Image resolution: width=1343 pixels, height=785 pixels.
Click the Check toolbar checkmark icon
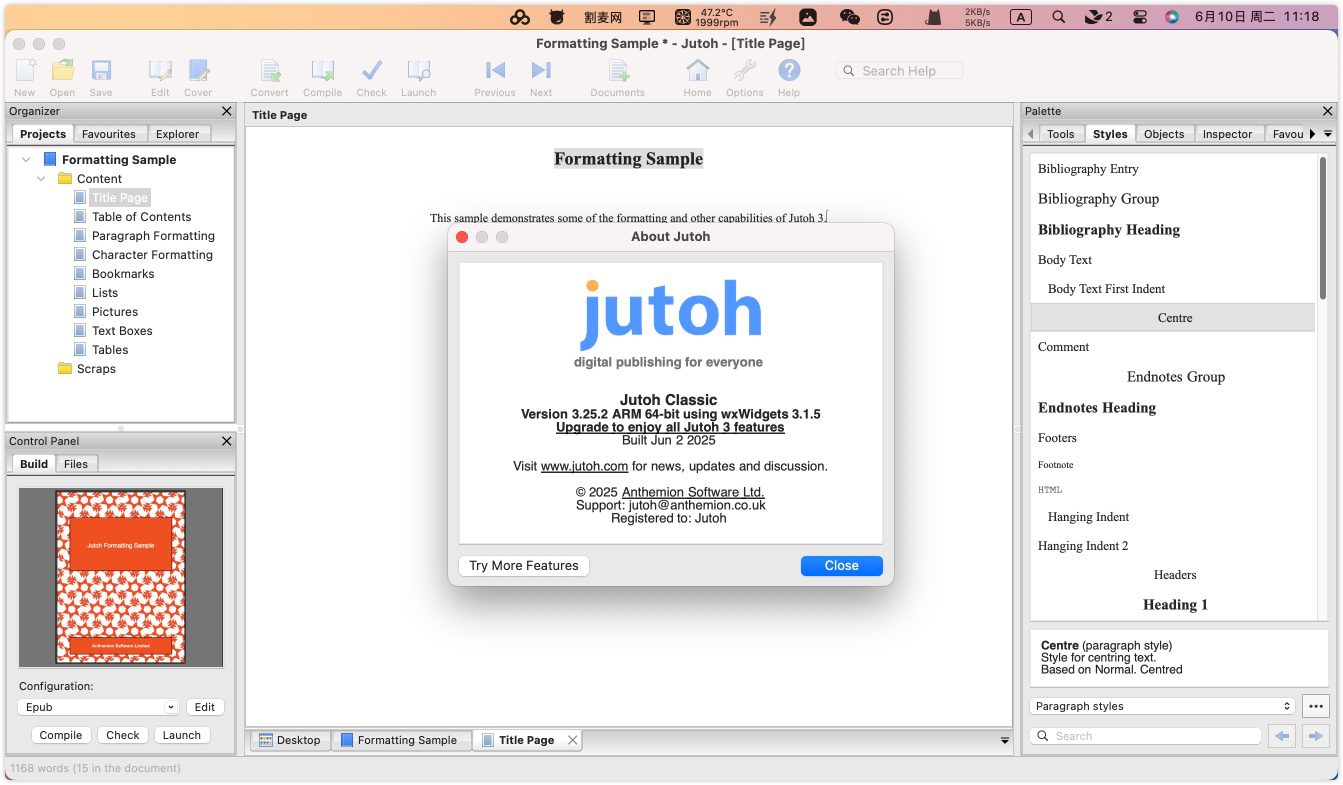pyautogui.click(x=371, y=72)
